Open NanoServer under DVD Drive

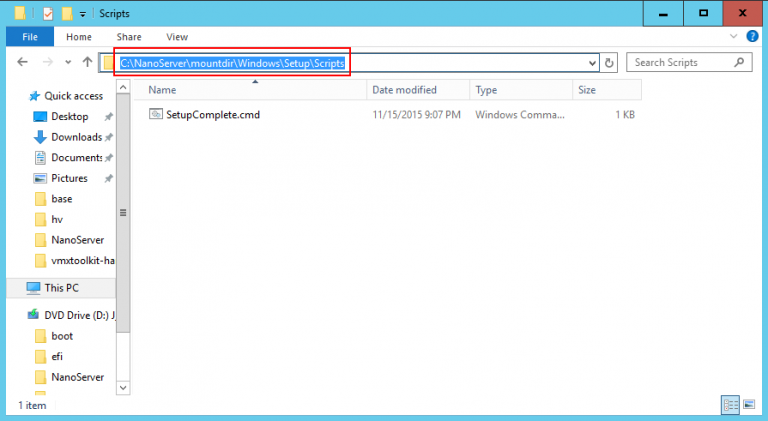pyautogui.click(x=77, y=377)
